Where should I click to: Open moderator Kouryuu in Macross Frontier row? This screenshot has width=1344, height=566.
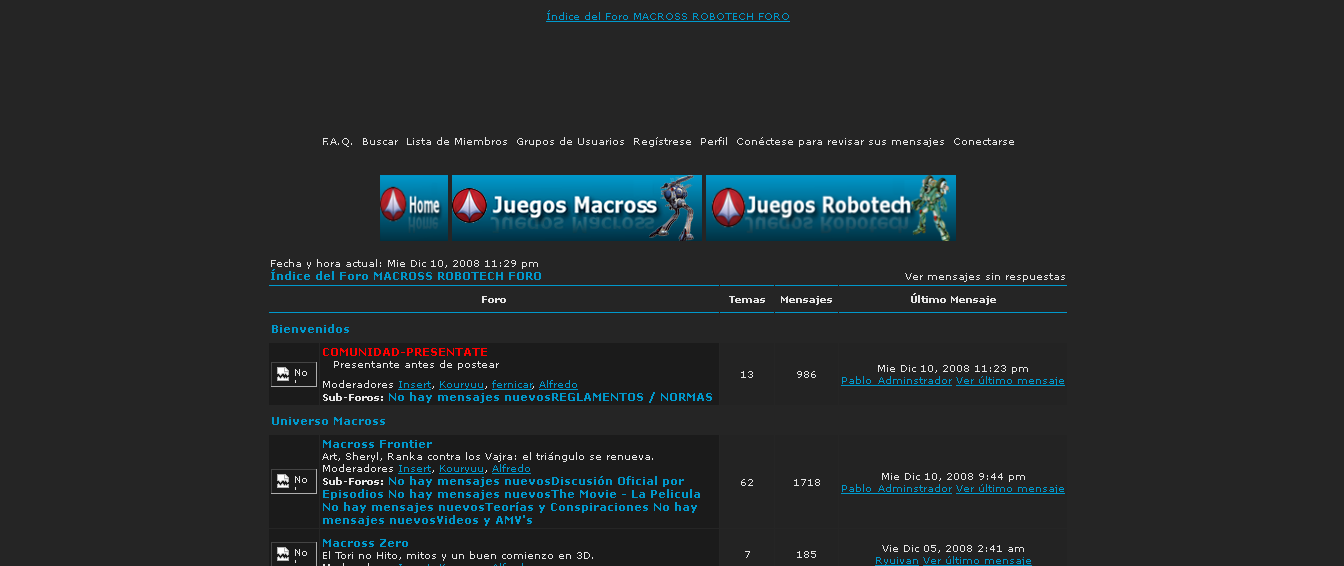(x=462, y=469)
